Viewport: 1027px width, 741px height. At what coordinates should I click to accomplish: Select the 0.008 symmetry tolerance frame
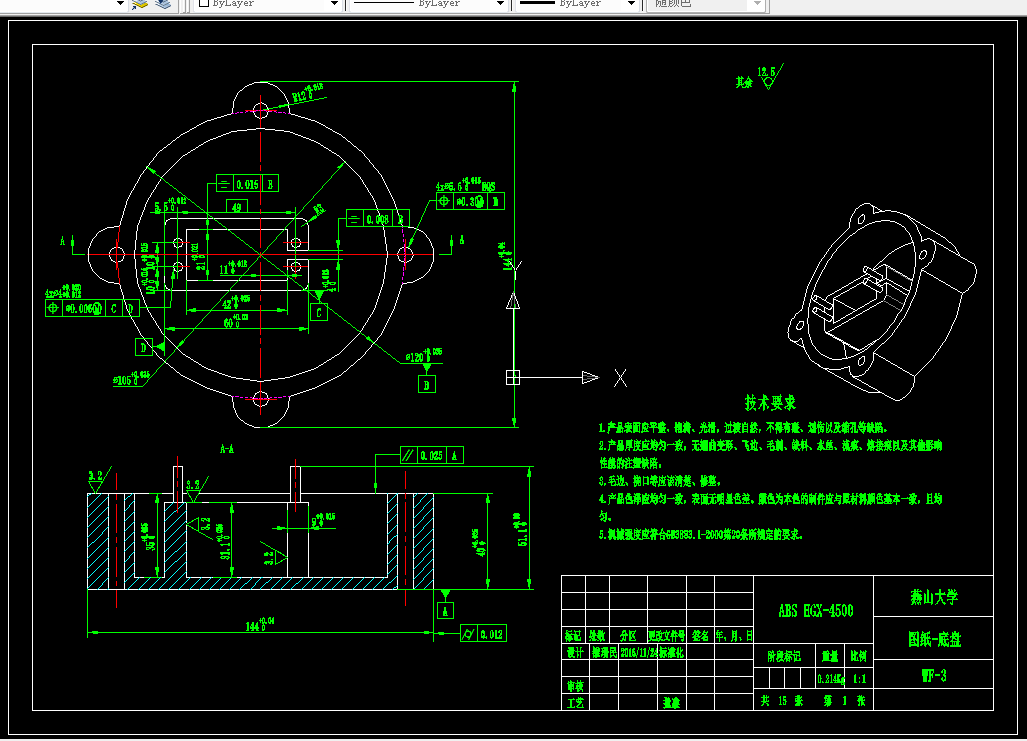point(377,219)
